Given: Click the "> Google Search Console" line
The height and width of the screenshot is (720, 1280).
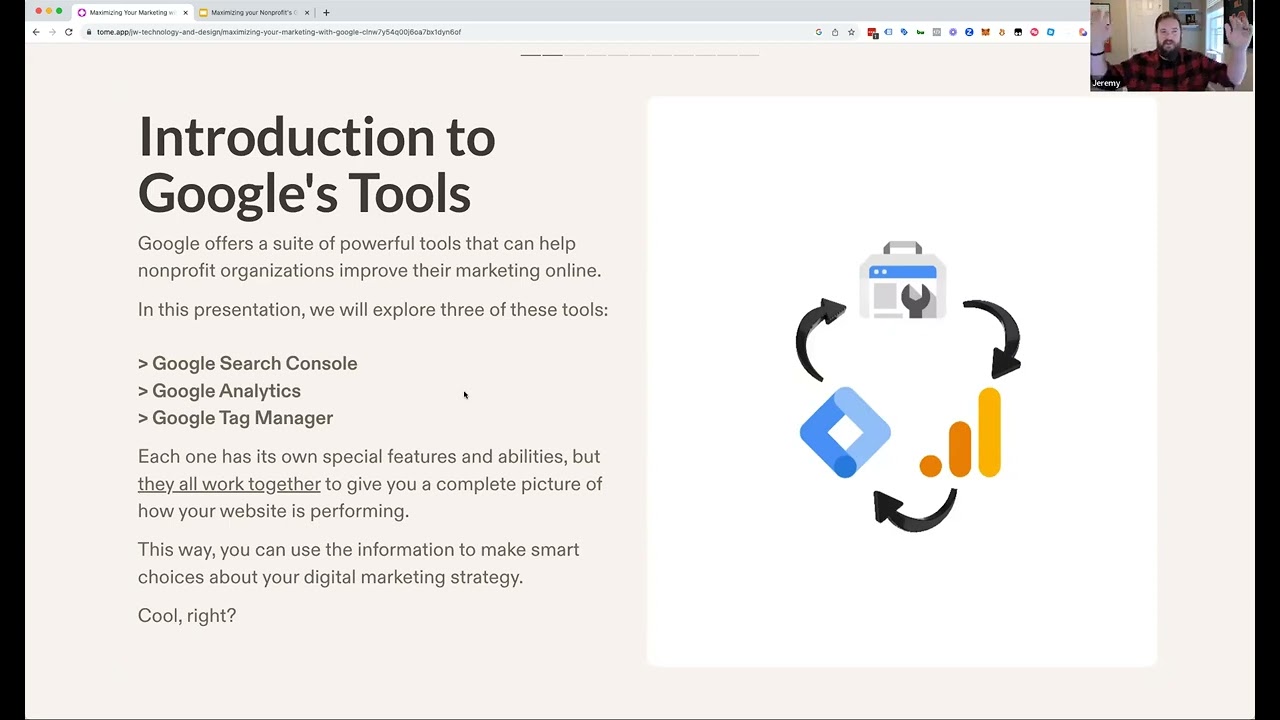Looking at the screenshot, I should tap(248, 363).
